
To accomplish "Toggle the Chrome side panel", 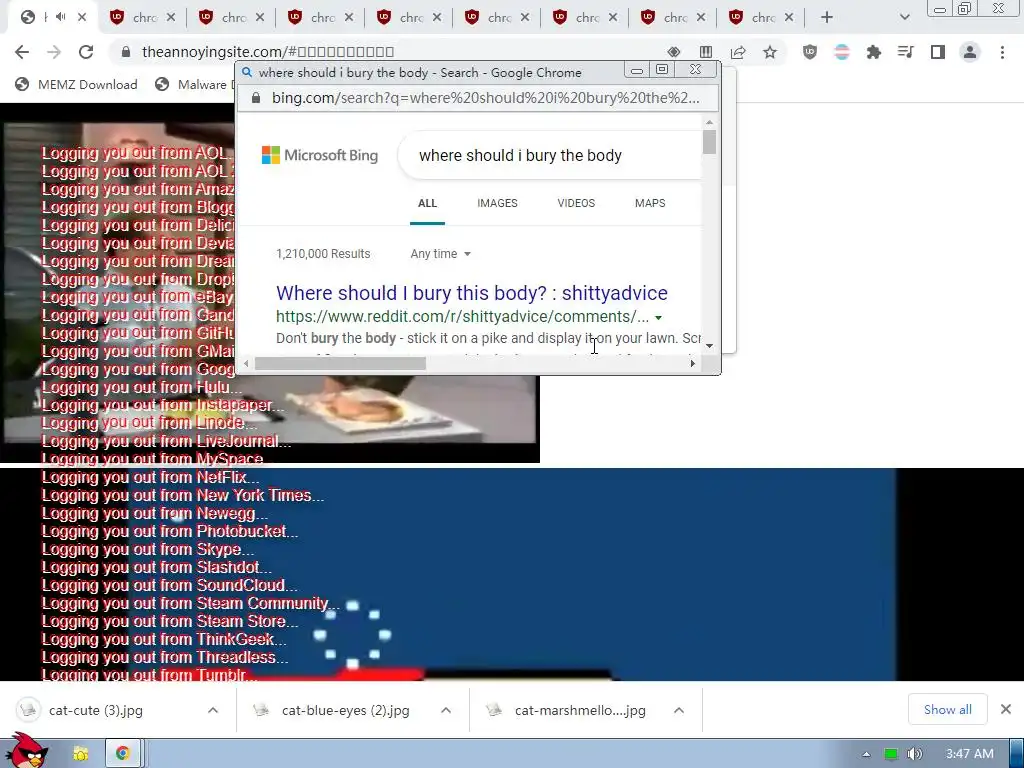I will [938, 52].
